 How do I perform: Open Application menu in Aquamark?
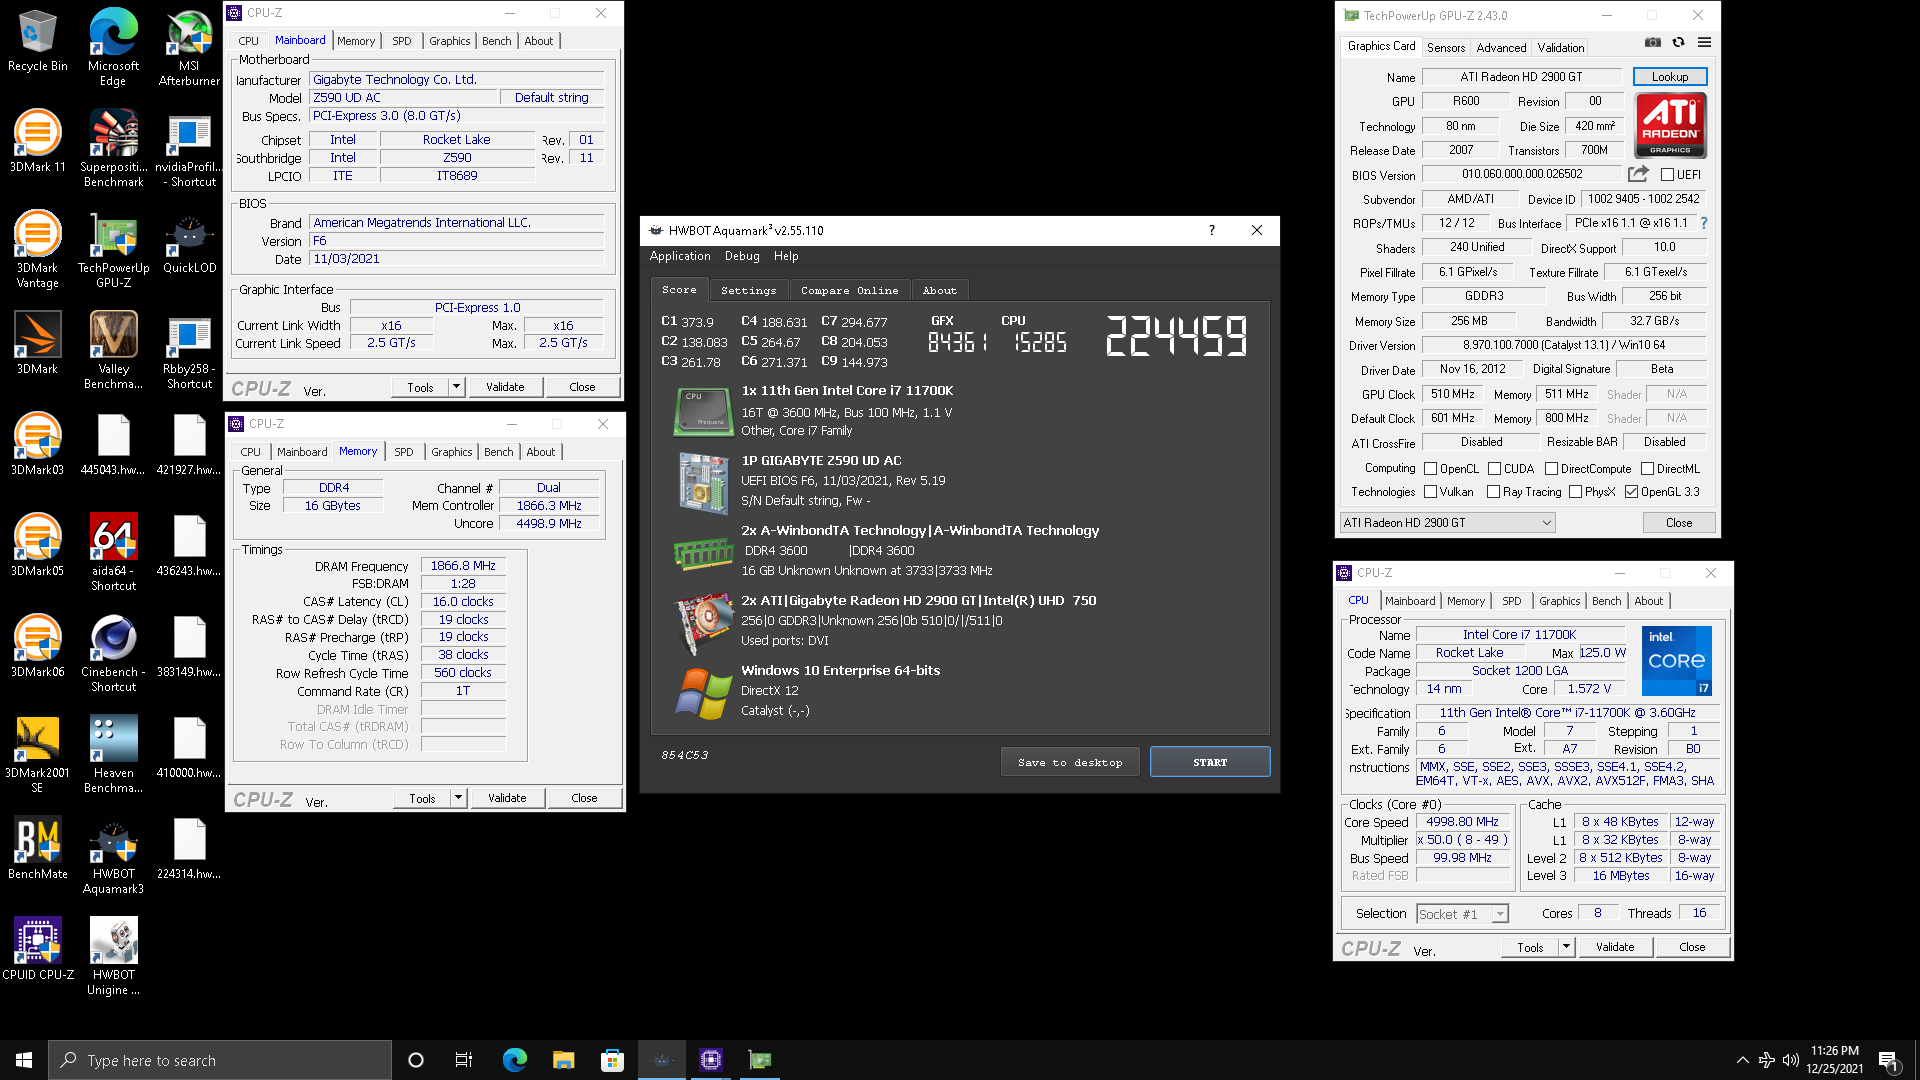pyautogui.click(x=680, y=256)
